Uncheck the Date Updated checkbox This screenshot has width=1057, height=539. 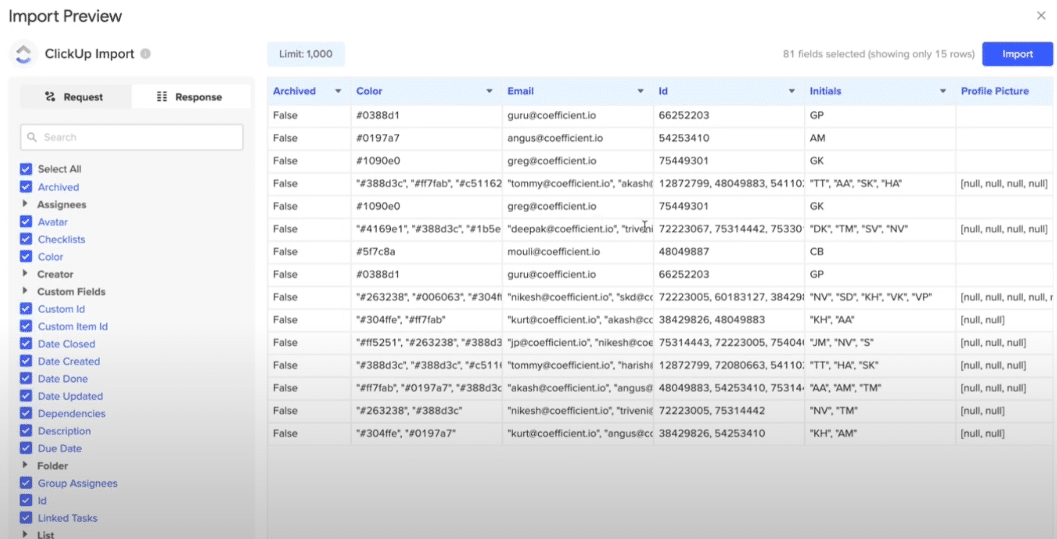point(26,396)
